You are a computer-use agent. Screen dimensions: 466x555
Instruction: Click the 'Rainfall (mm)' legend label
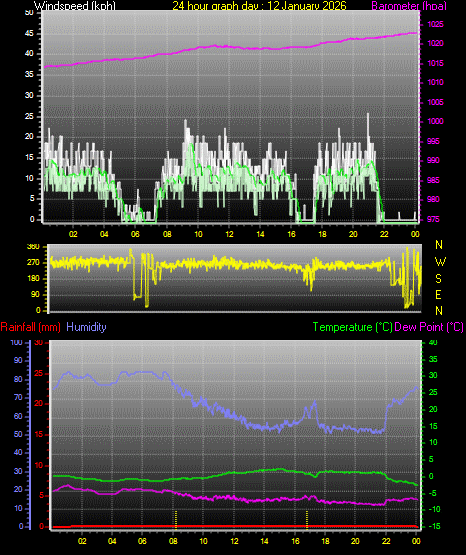click(30, 327)
